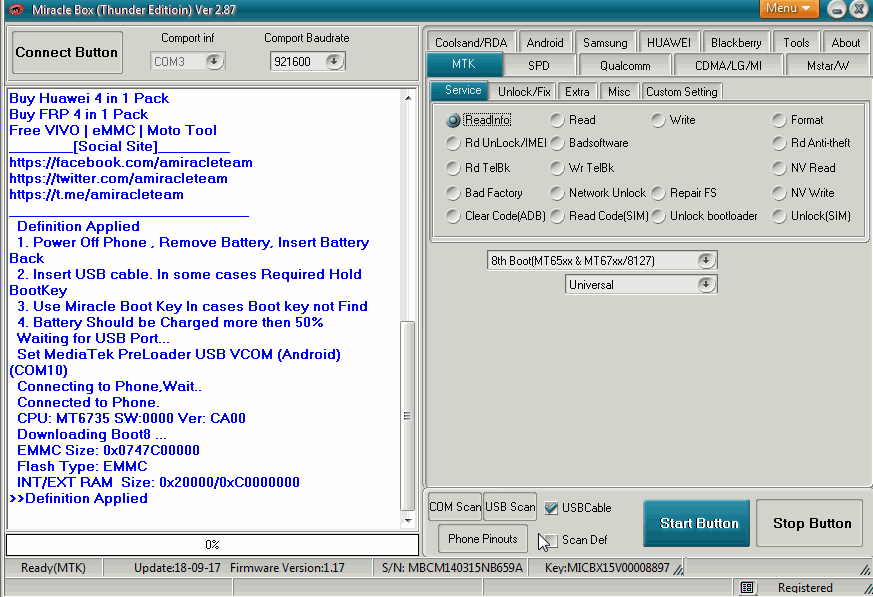Click the status bar grid icon beside Registered
Image resolution: width=873 pixels, height=597 pixels.
click(x=747, y=588)
